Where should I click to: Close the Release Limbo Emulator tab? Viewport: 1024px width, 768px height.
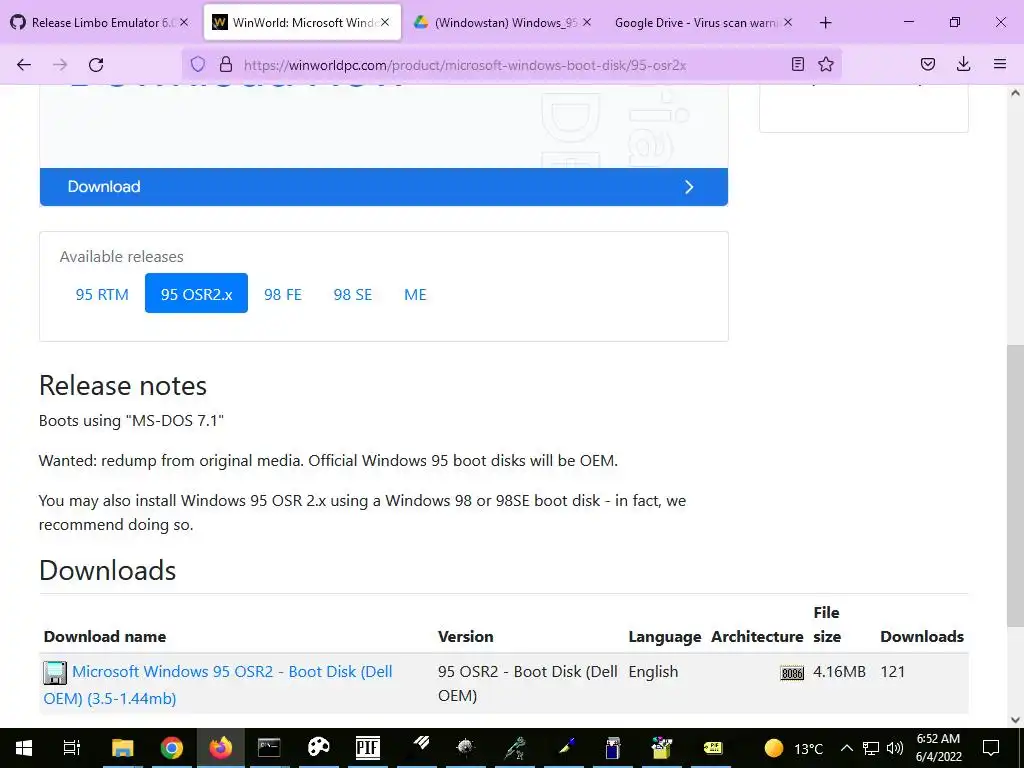[x=184, y=22]
